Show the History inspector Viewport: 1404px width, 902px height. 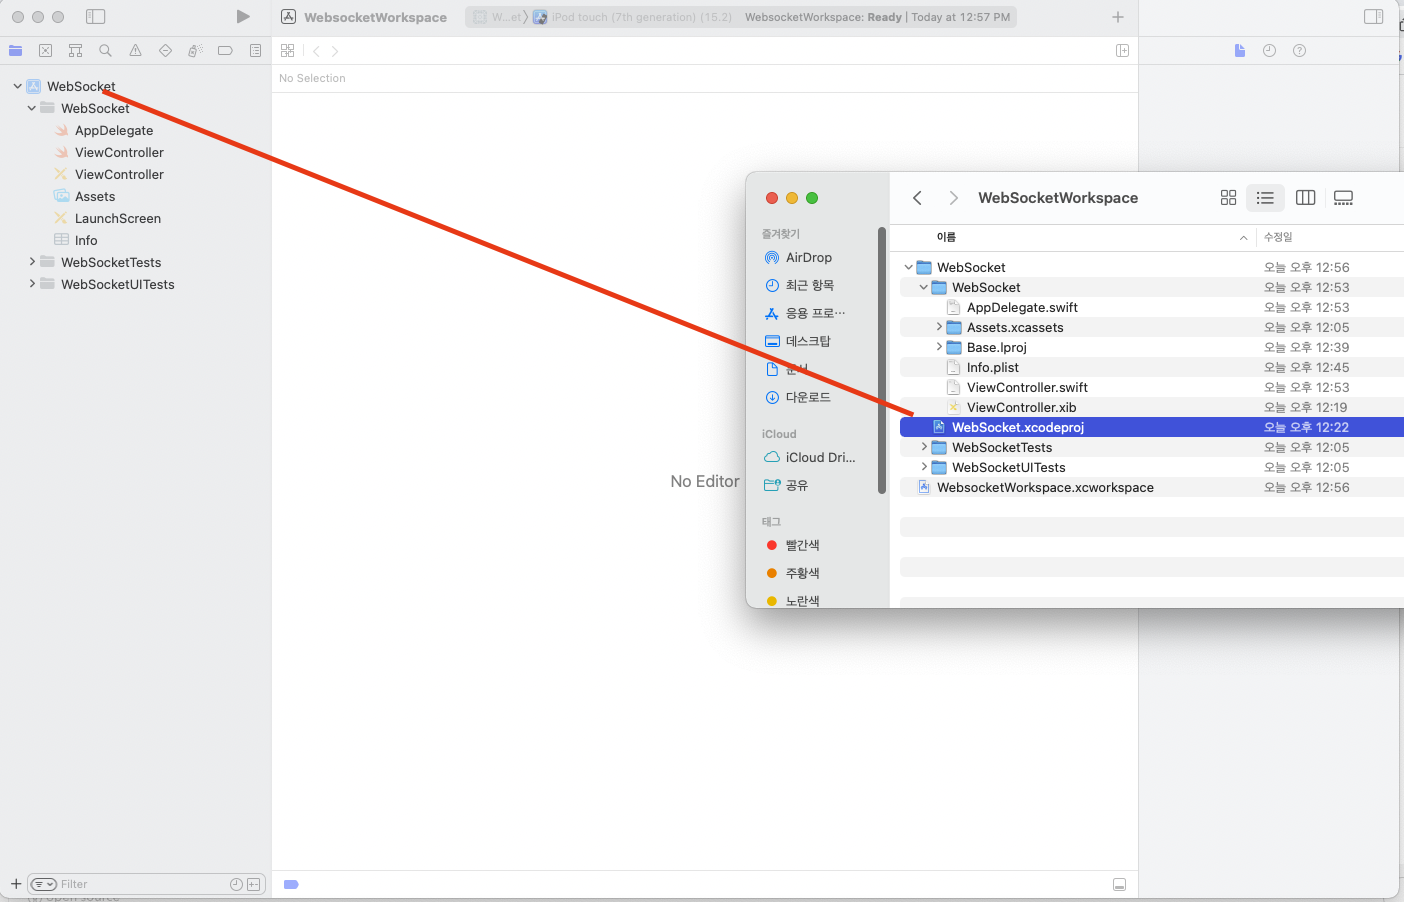pyautogui.click(x=1270, y=51)
